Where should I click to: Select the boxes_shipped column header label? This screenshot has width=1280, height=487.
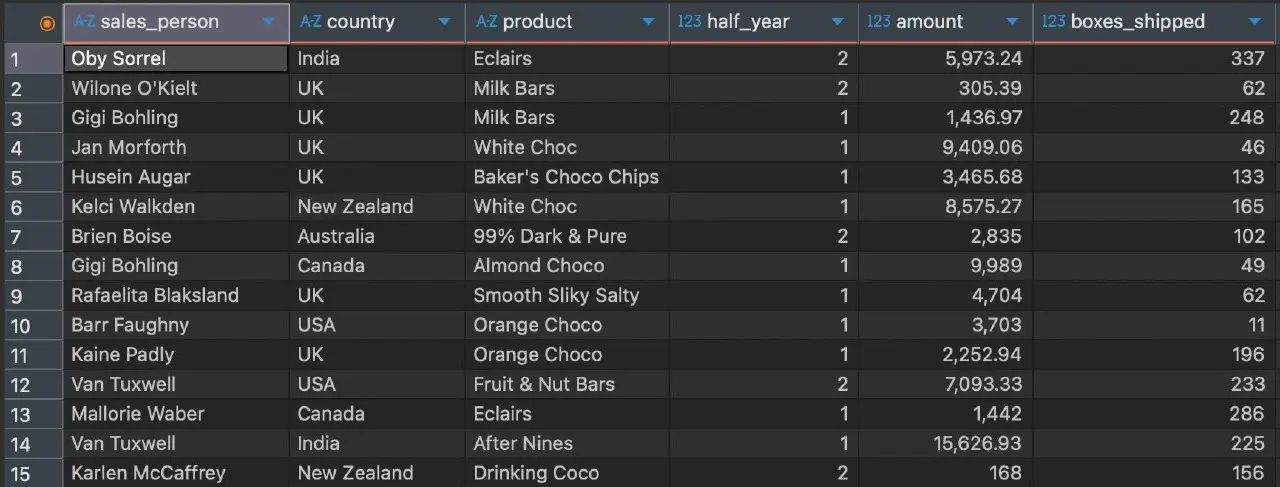[x=1138, y=21]
